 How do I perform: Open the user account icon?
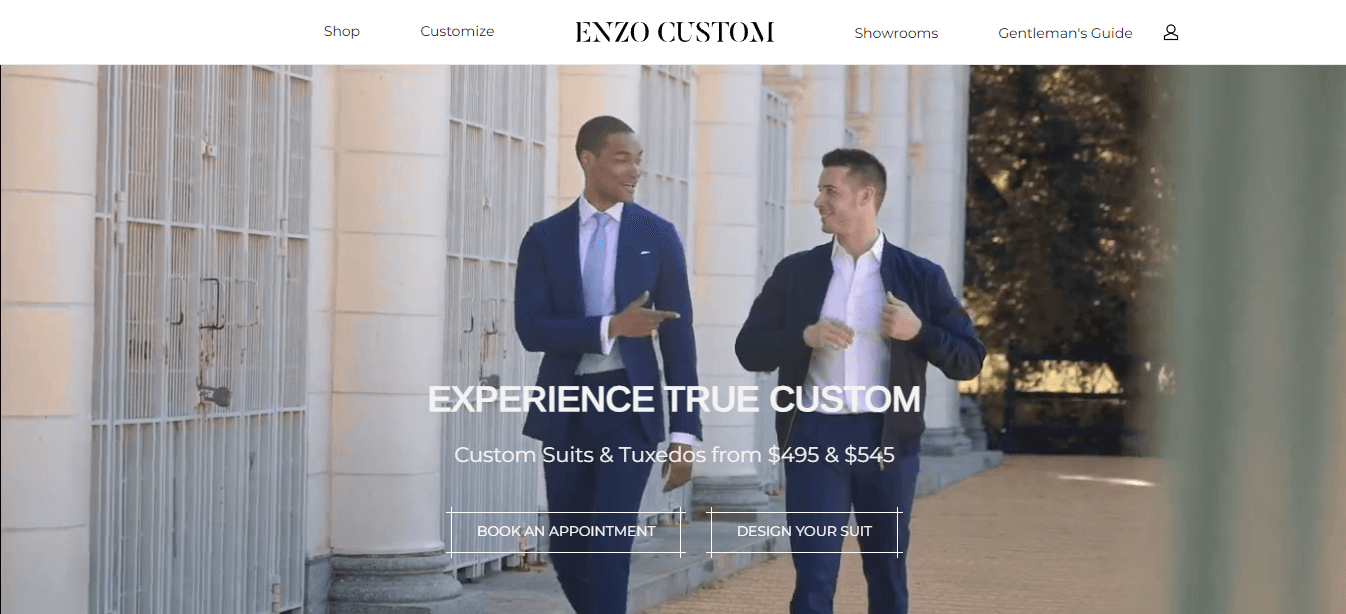[1171, 32]
